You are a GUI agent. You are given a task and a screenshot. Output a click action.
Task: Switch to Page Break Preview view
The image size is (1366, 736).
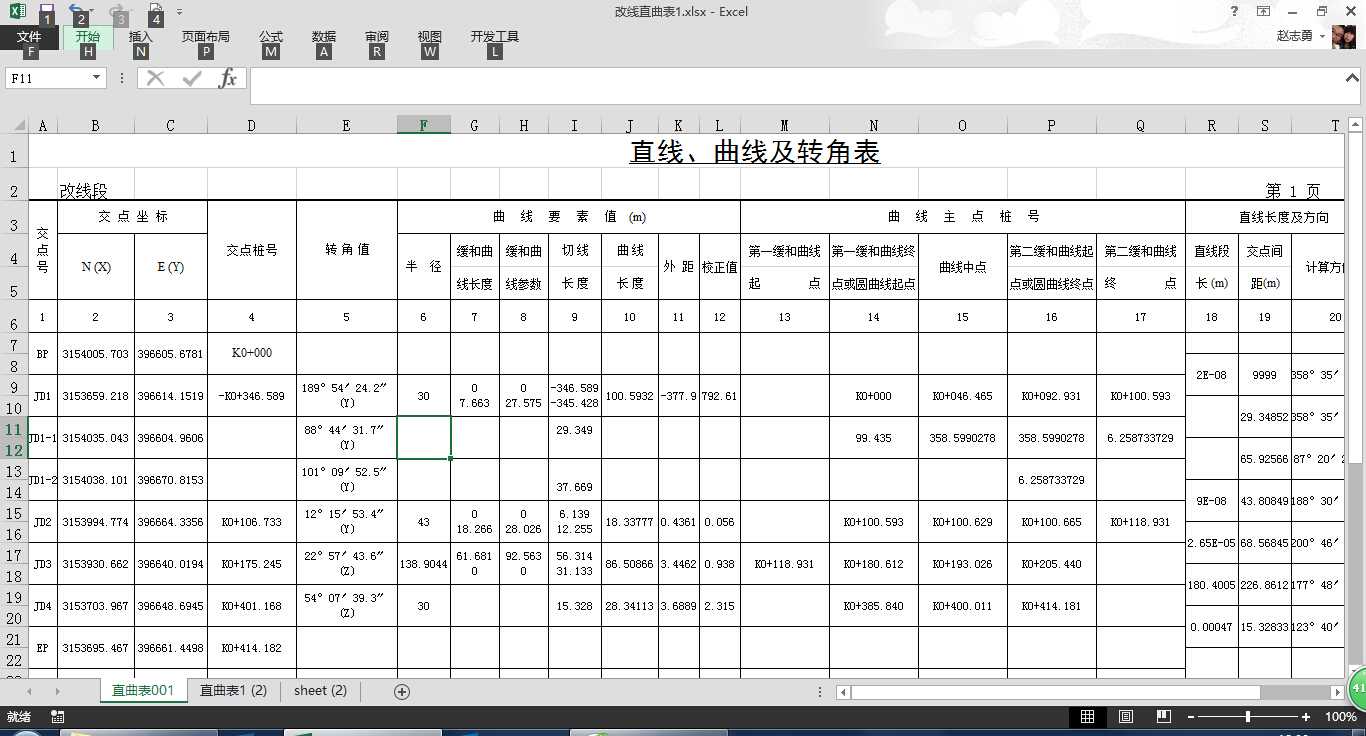[x=1163, y=717]
